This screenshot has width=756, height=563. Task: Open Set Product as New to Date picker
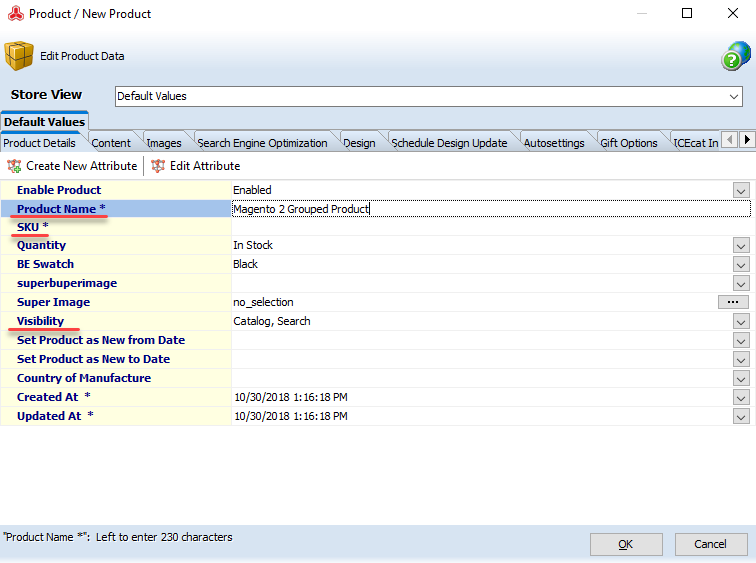click(741, 360)
